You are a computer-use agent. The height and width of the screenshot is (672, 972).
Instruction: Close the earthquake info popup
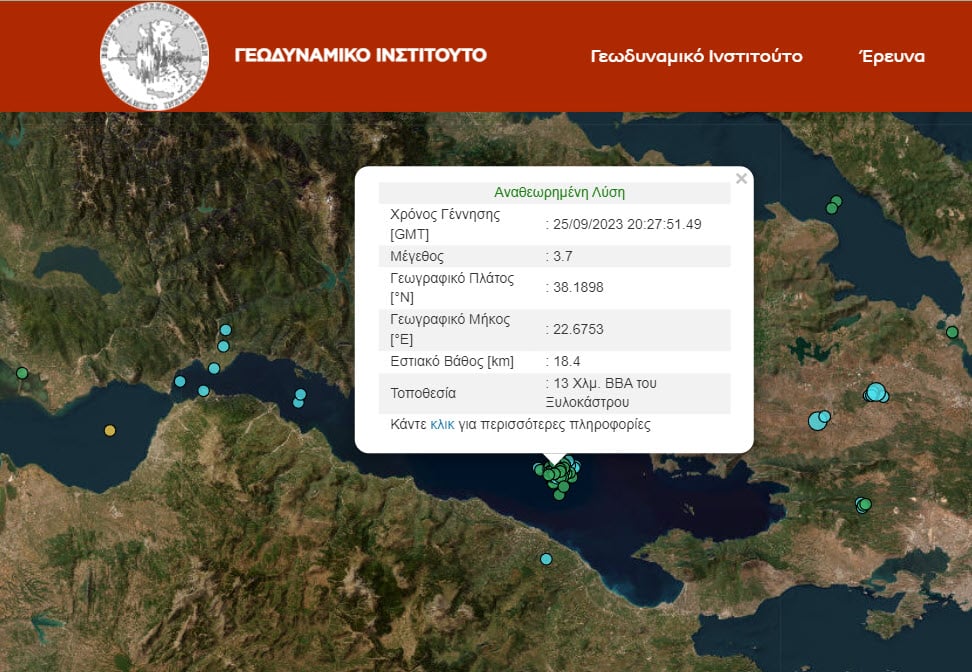pos(741,179)
